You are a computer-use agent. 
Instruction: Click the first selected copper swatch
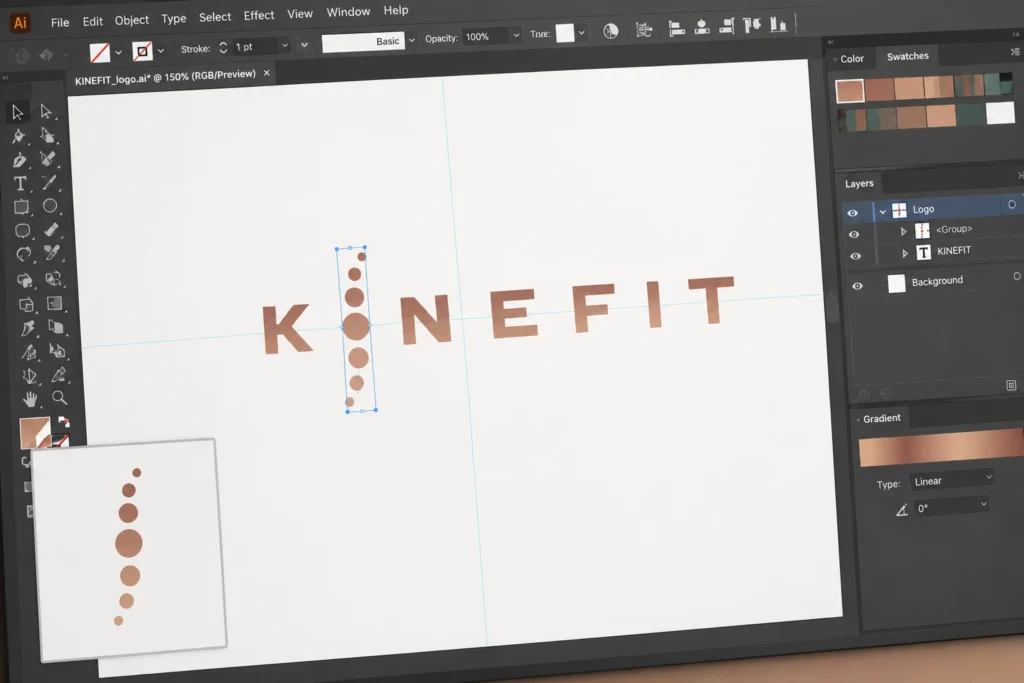tap(850, 91)
